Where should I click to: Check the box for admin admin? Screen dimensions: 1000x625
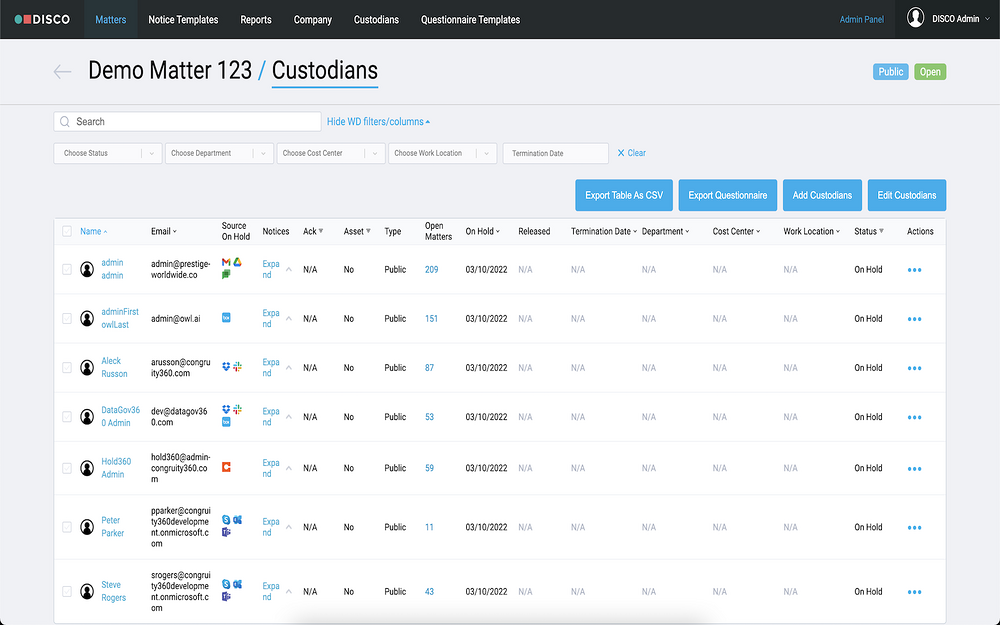point(67,269)
